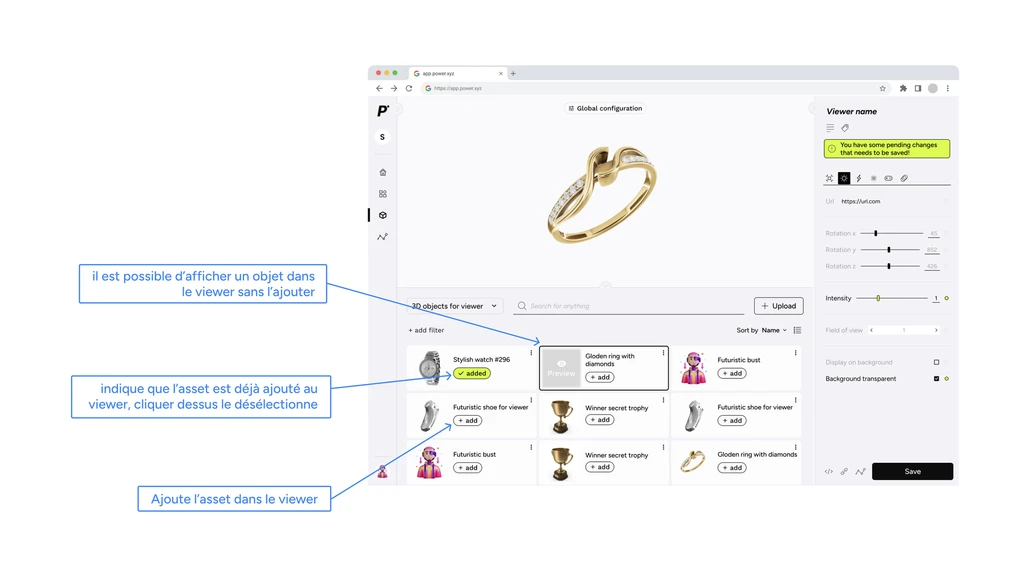Open the grid dashboard icon in sidebar
1024x577 pixels.
(382, 194)
